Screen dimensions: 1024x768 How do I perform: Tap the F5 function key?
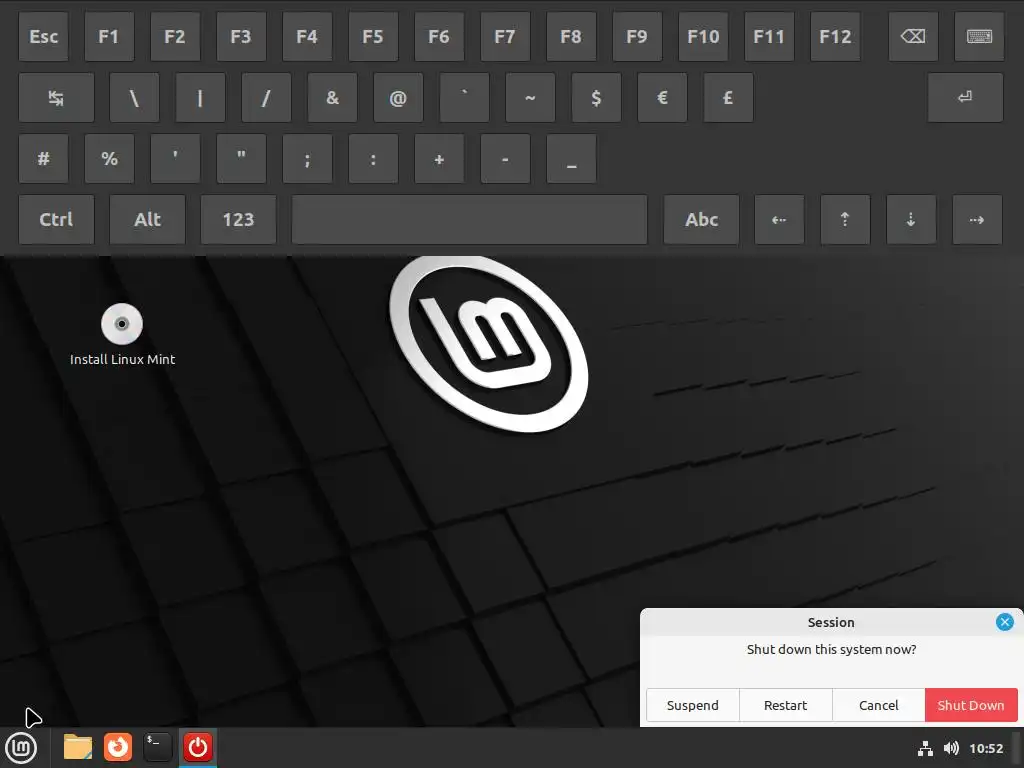(373, 37)
